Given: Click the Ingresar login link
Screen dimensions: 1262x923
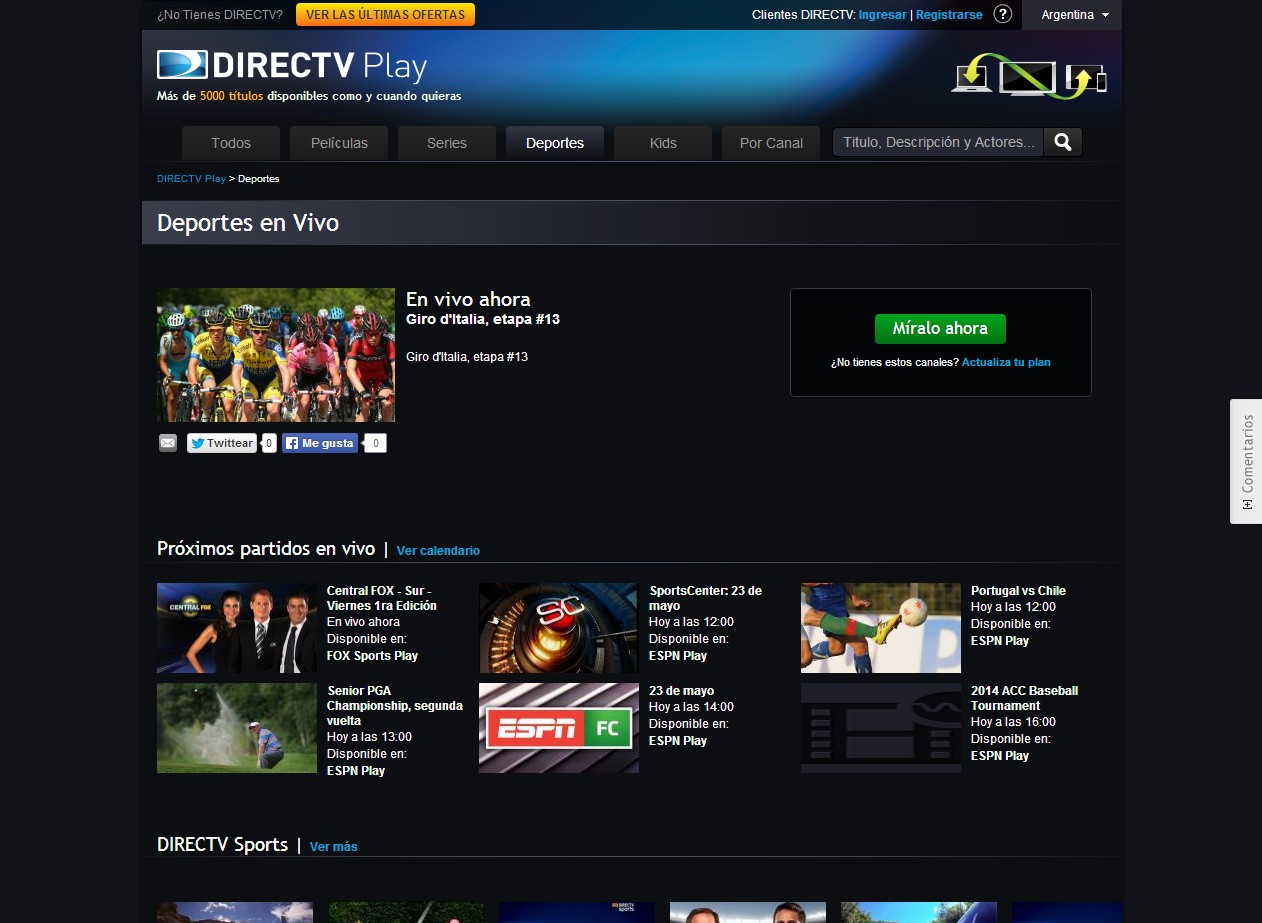Looking at the screenshot, I should [882, 15].
